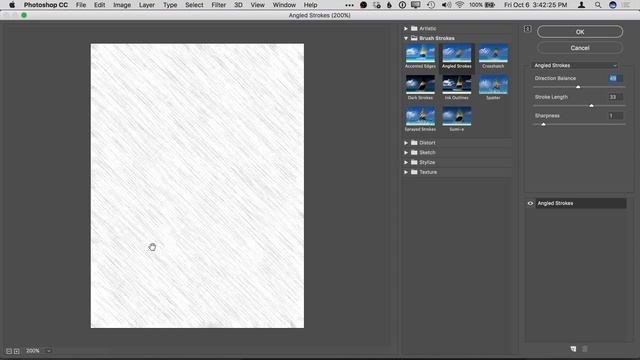Open the Type menu
This screenshot has height=360, width=640.
click(x=170, y=5)
